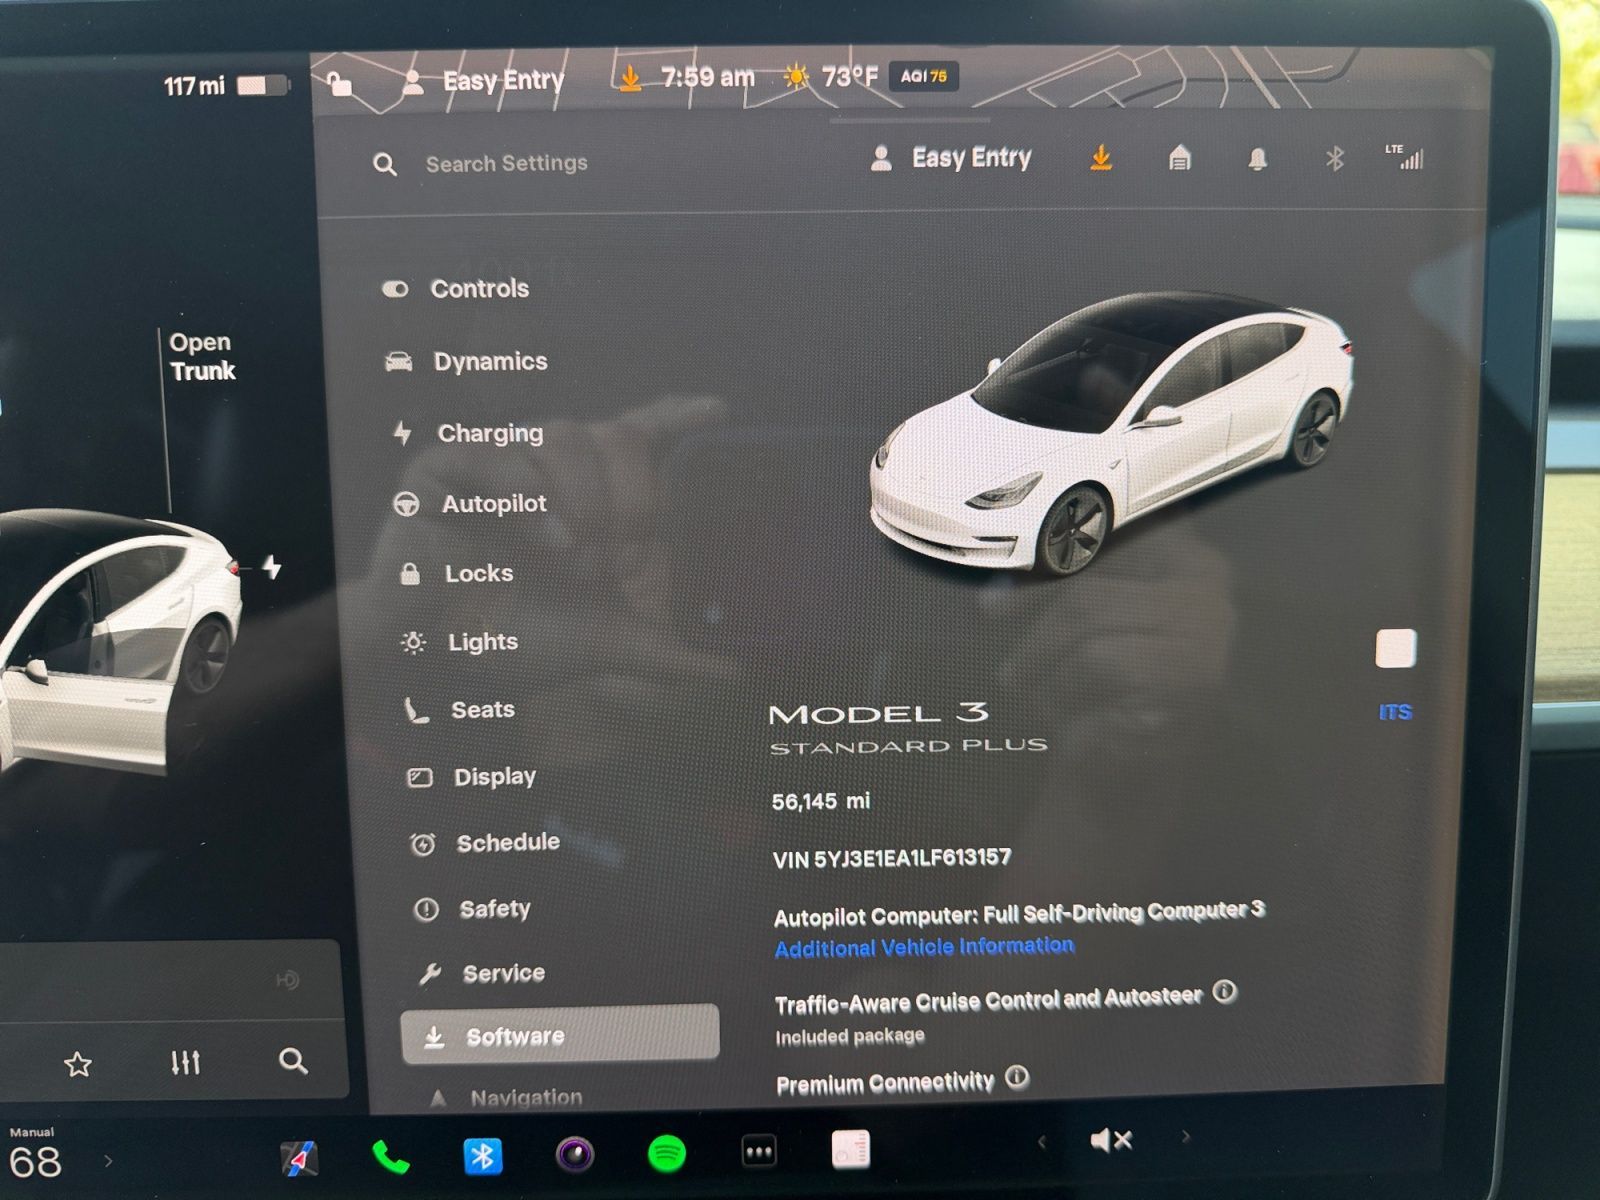Open notifications via the bell icon

click(1258, 159)
